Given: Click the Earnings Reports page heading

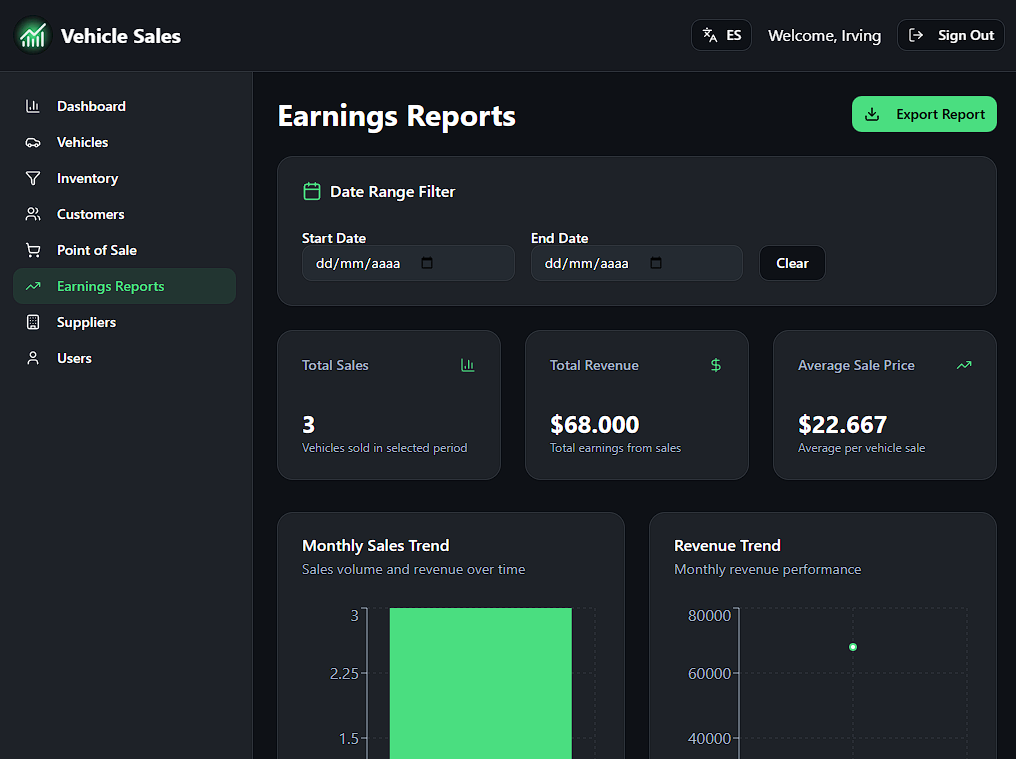Looking at the screenshot, I should 397,116.
